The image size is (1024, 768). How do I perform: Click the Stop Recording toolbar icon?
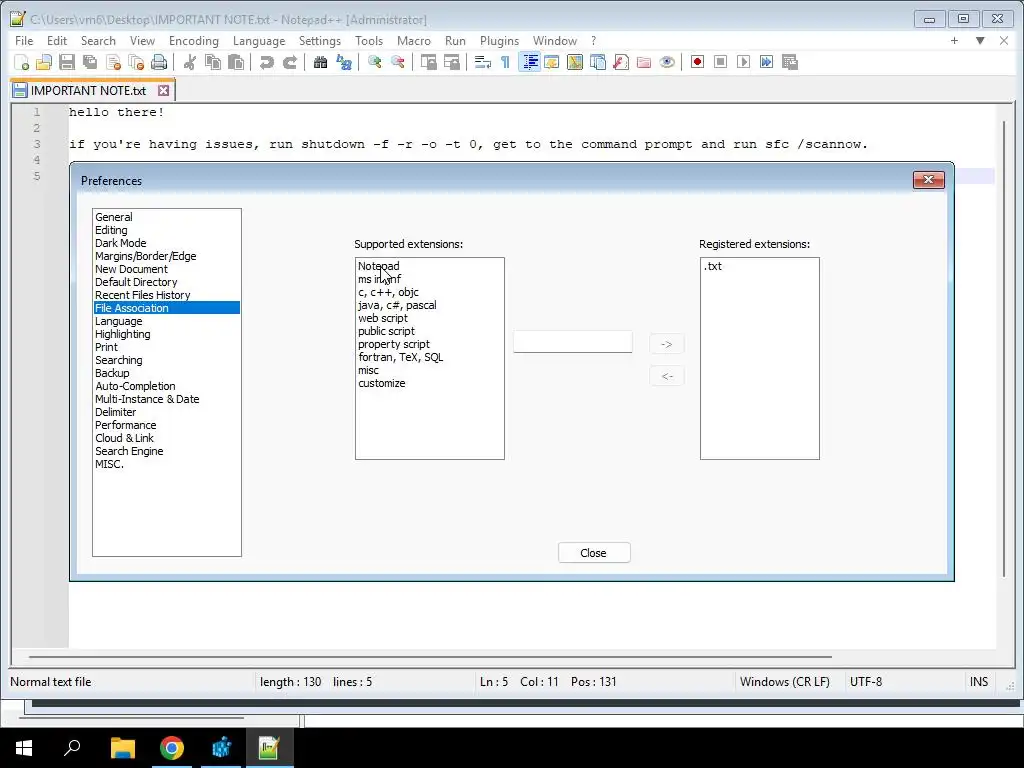pos(720,62)
